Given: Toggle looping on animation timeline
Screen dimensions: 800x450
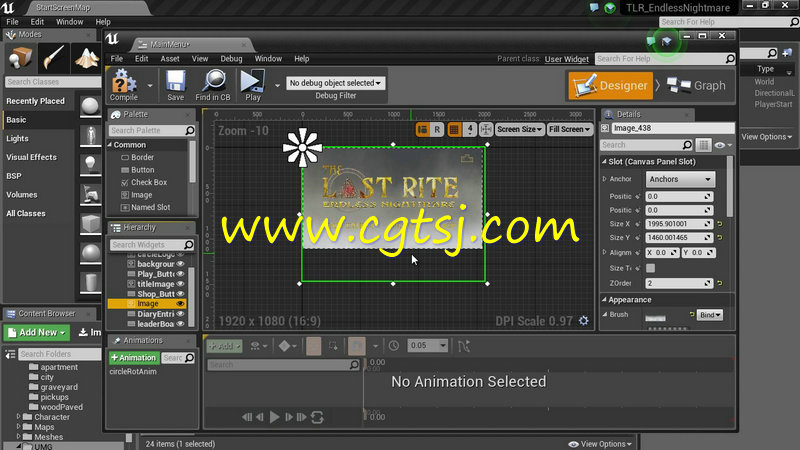Looking at the screenshot, I should (x=317, y=417).
